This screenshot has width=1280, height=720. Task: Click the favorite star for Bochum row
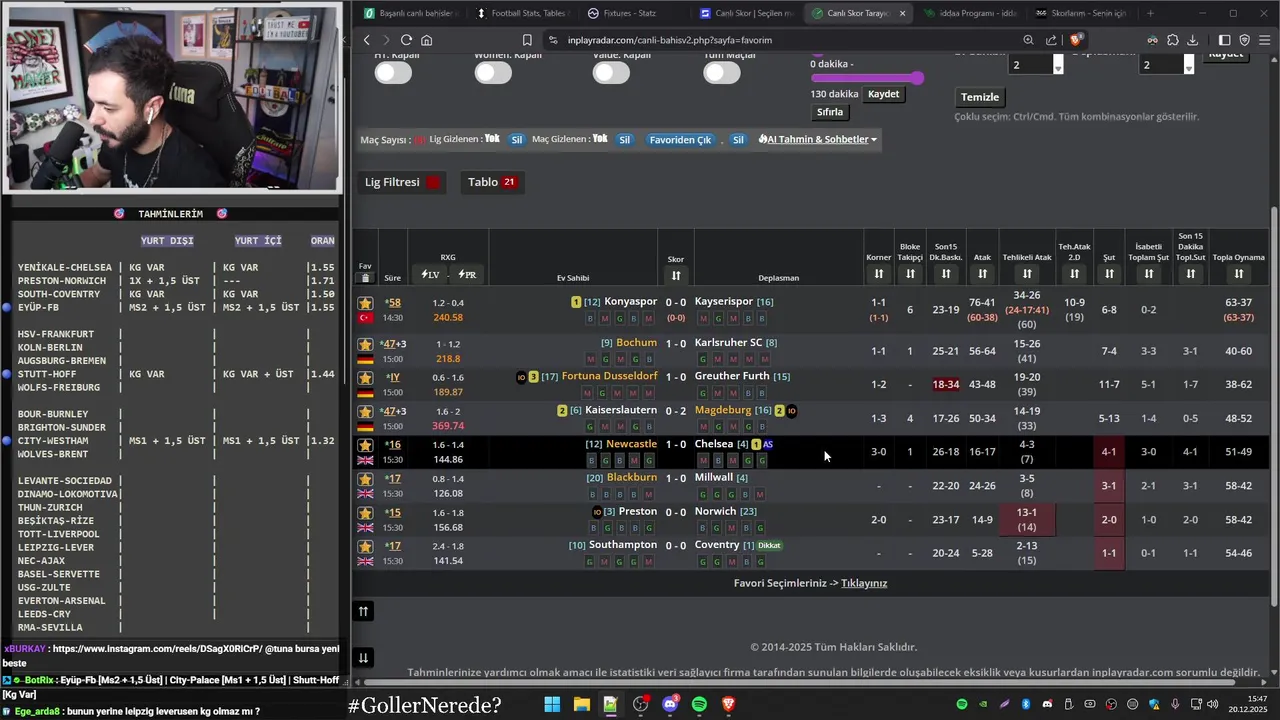point(365,344)
